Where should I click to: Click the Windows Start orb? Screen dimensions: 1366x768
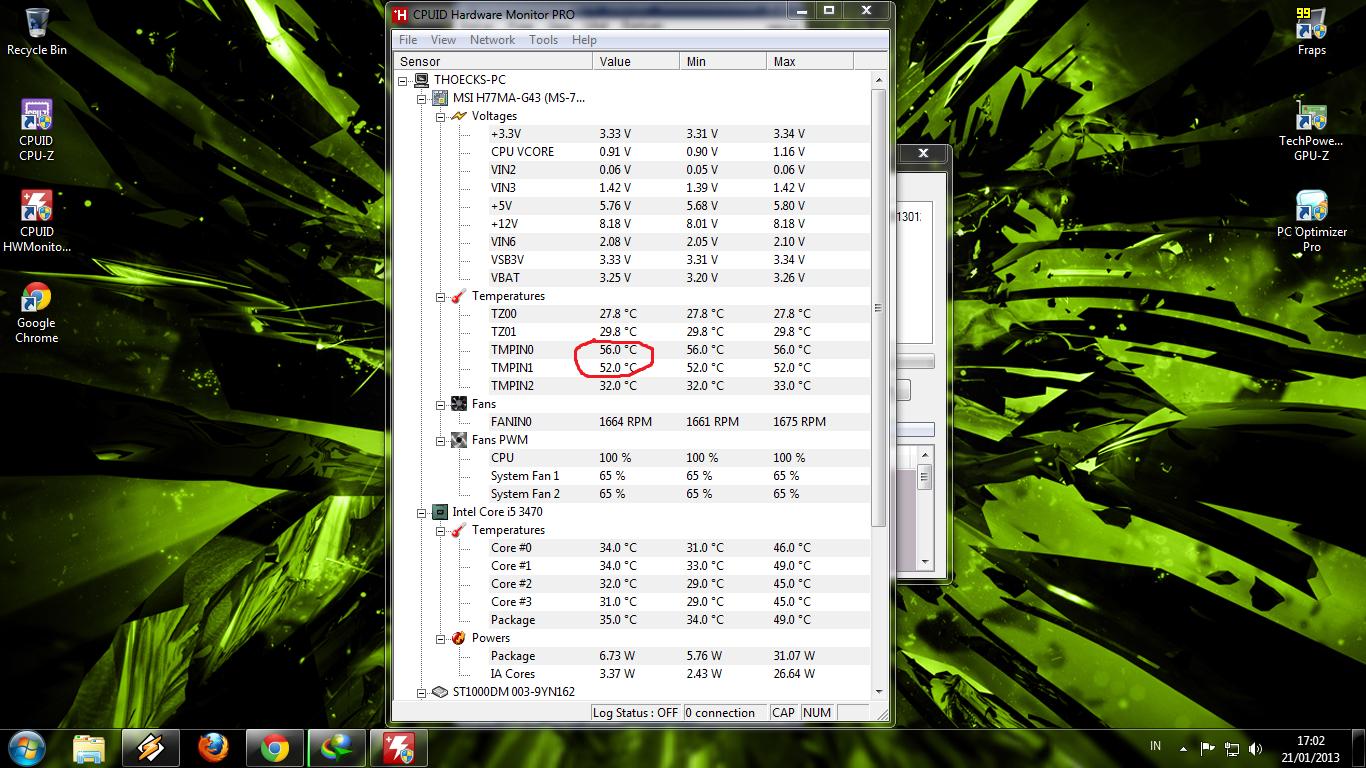click(27, 747)
